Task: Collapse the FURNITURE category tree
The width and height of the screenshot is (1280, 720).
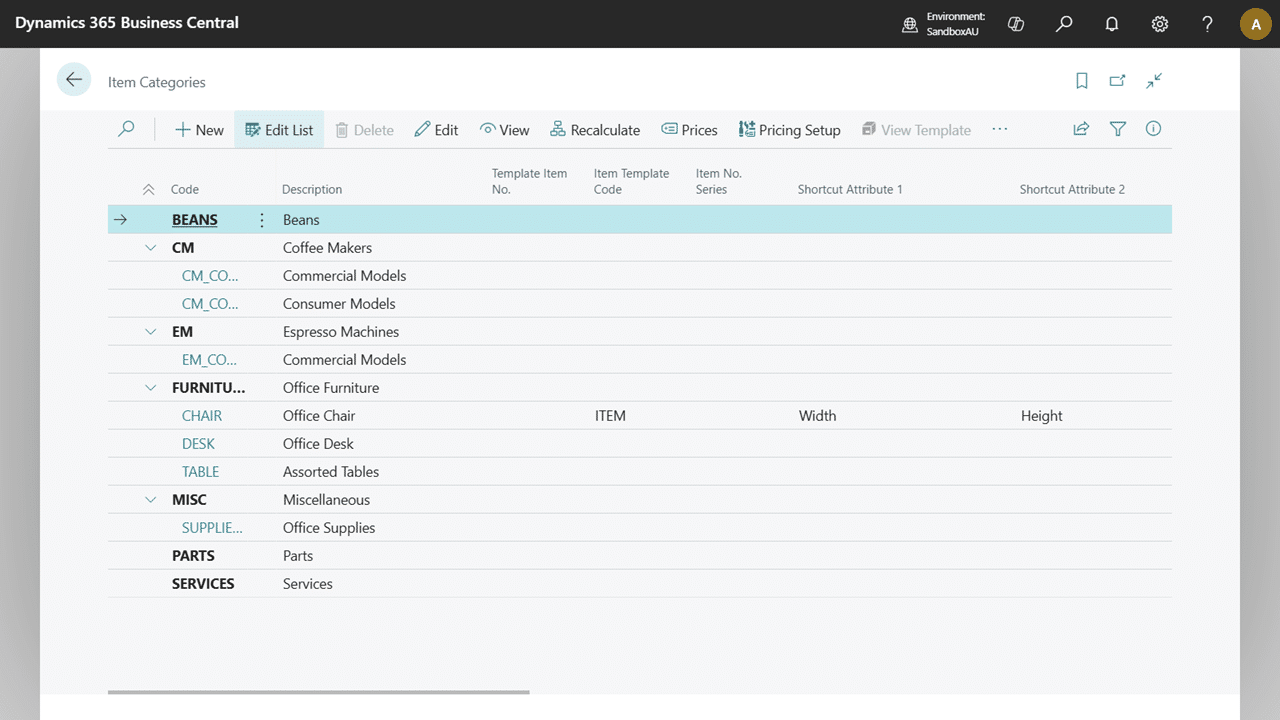Action: [x=151, y=388]
